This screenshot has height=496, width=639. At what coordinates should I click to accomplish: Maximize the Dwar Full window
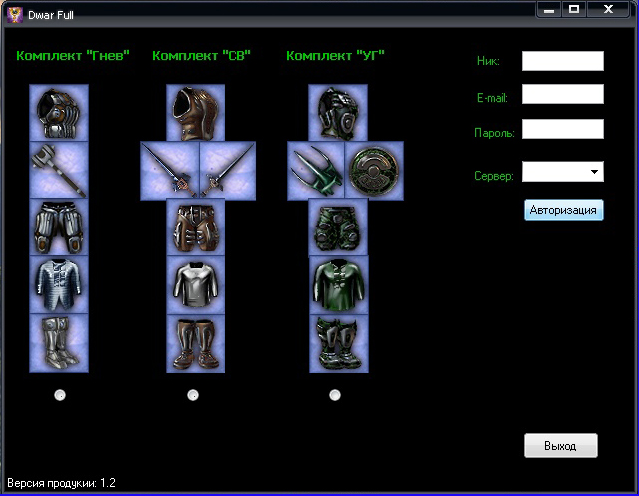click(x=574, y=10)
